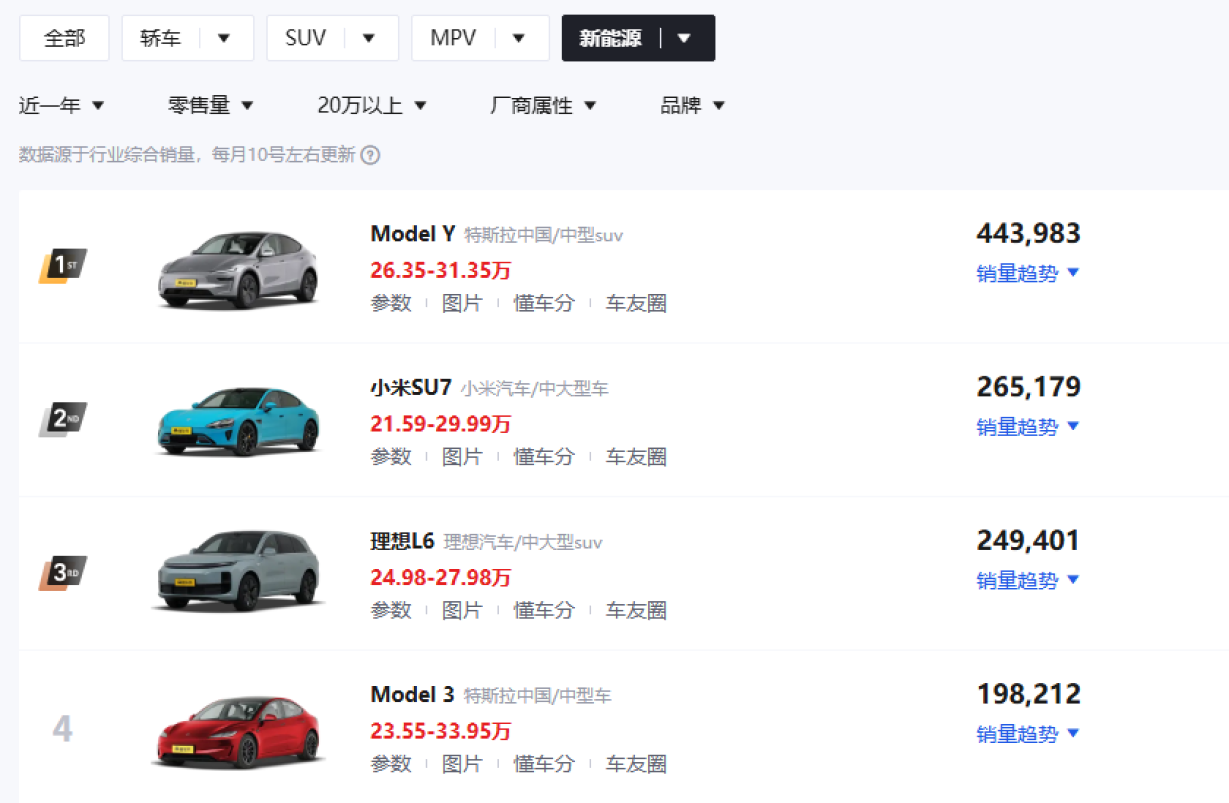Select the 全部 tab
1229x803 pixels.
point(64,38)
